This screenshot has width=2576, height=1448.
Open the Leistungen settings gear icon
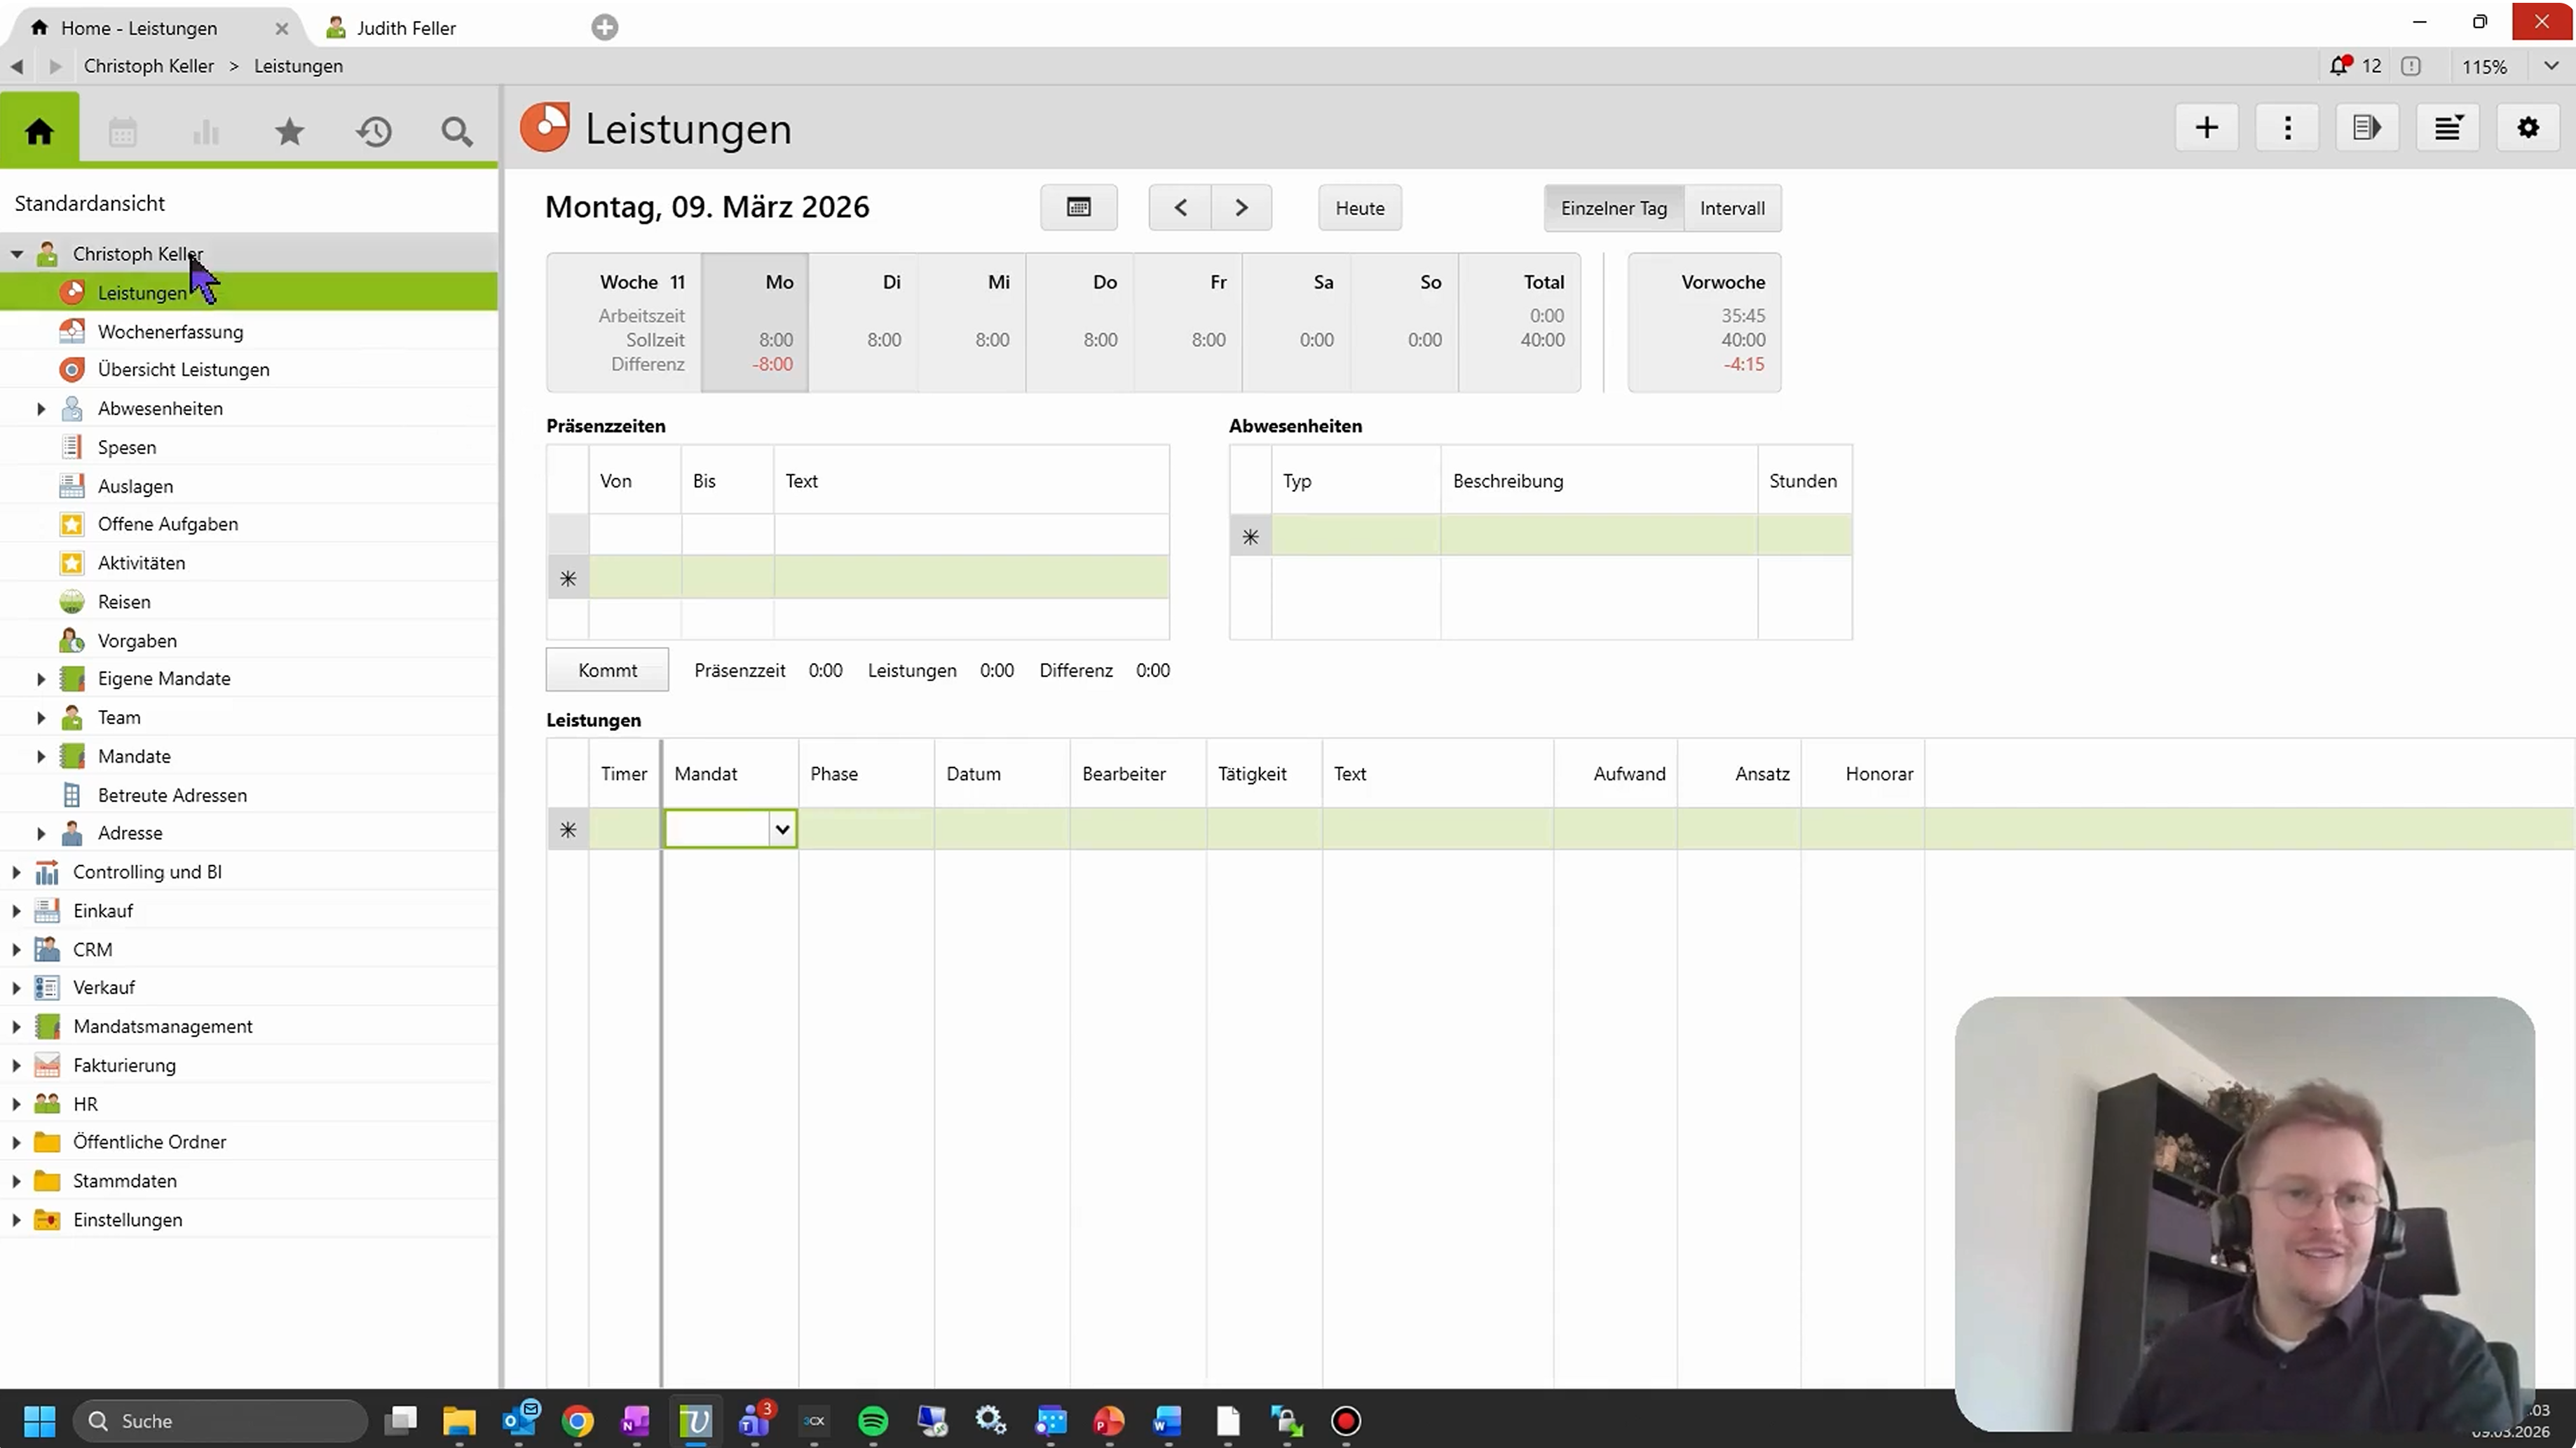click(x=2528, y=127)
